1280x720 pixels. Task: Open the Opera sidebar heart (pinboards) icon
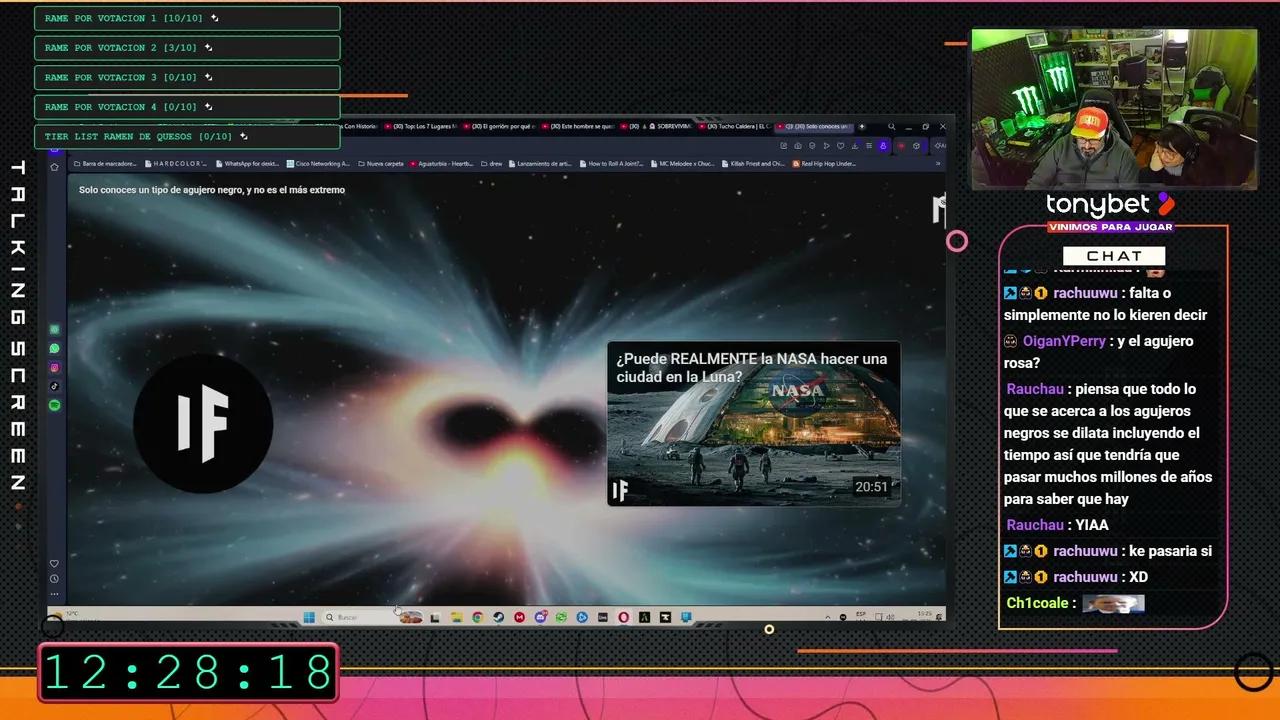pos(54,563)
